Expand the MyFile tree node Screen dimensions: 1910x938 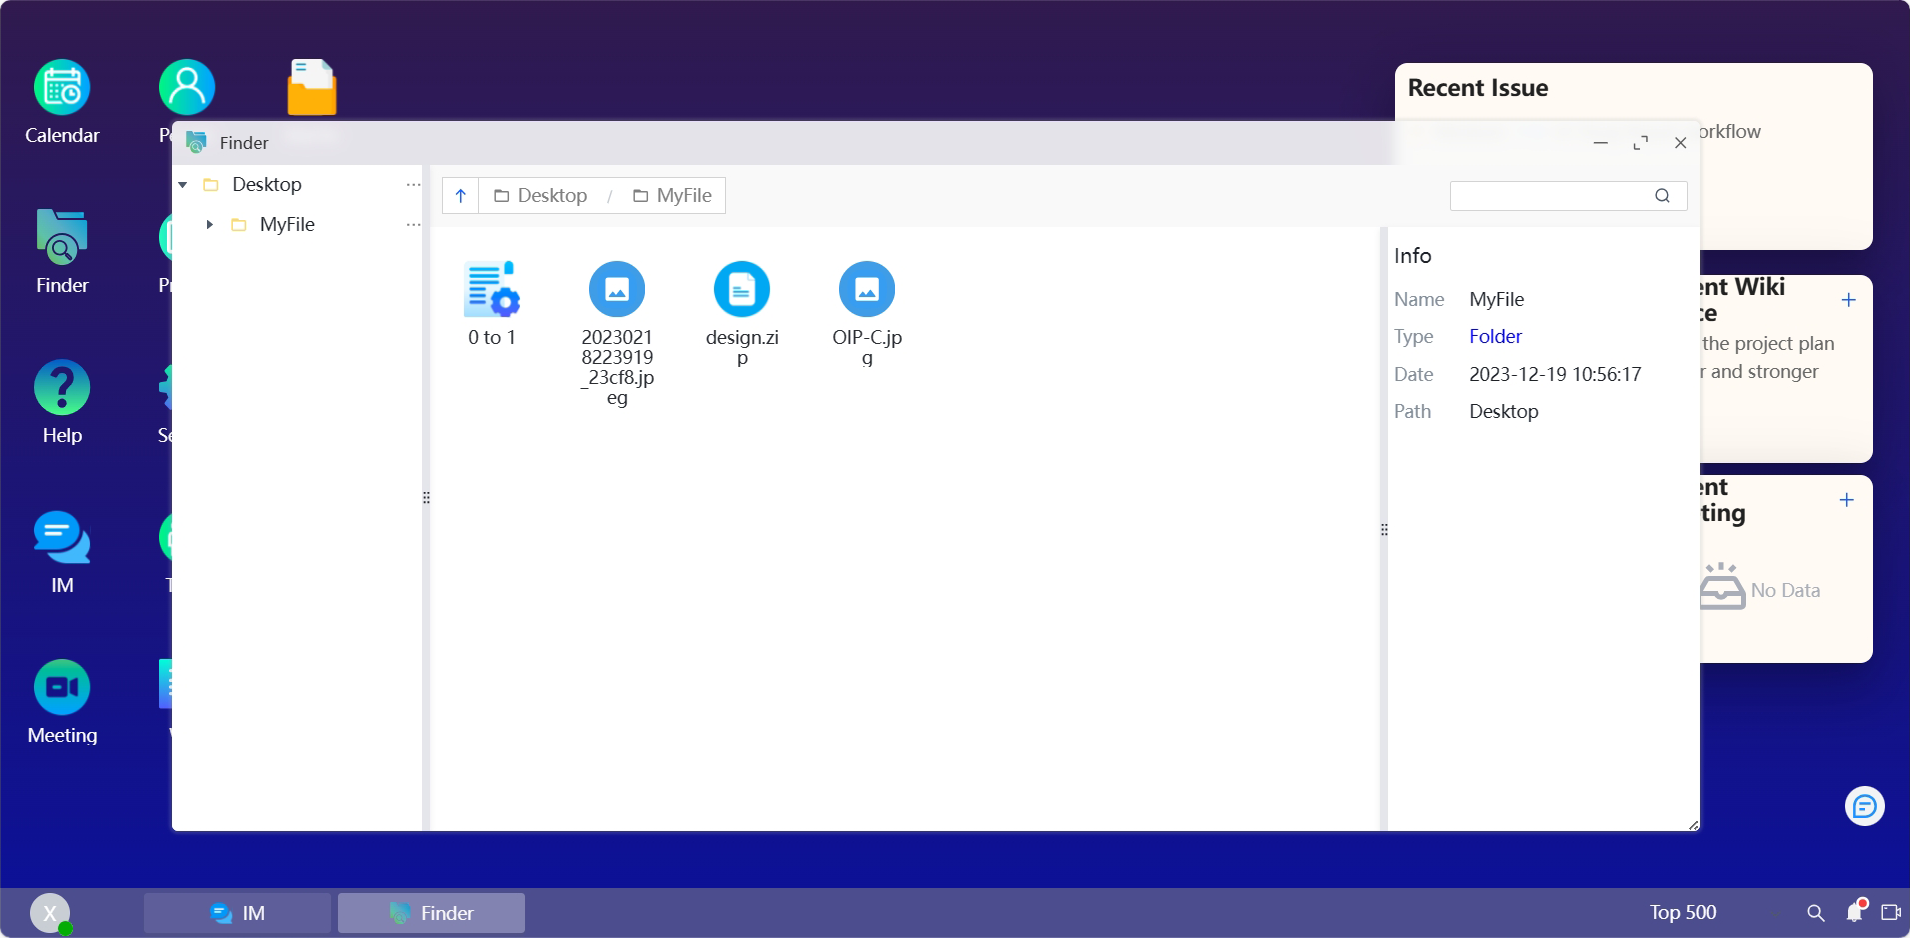(x=209, y=225)
